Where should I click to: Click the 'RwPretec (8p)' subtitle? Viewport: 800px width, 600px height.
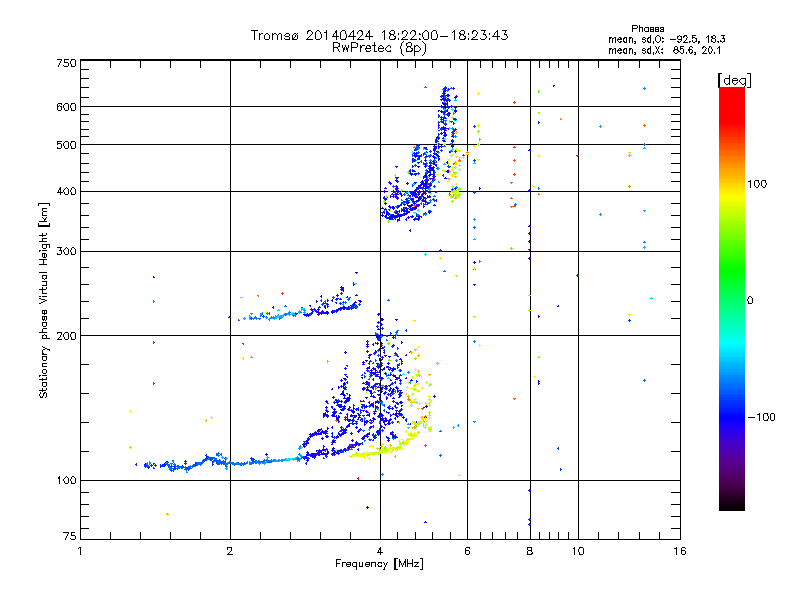[379, 48]
